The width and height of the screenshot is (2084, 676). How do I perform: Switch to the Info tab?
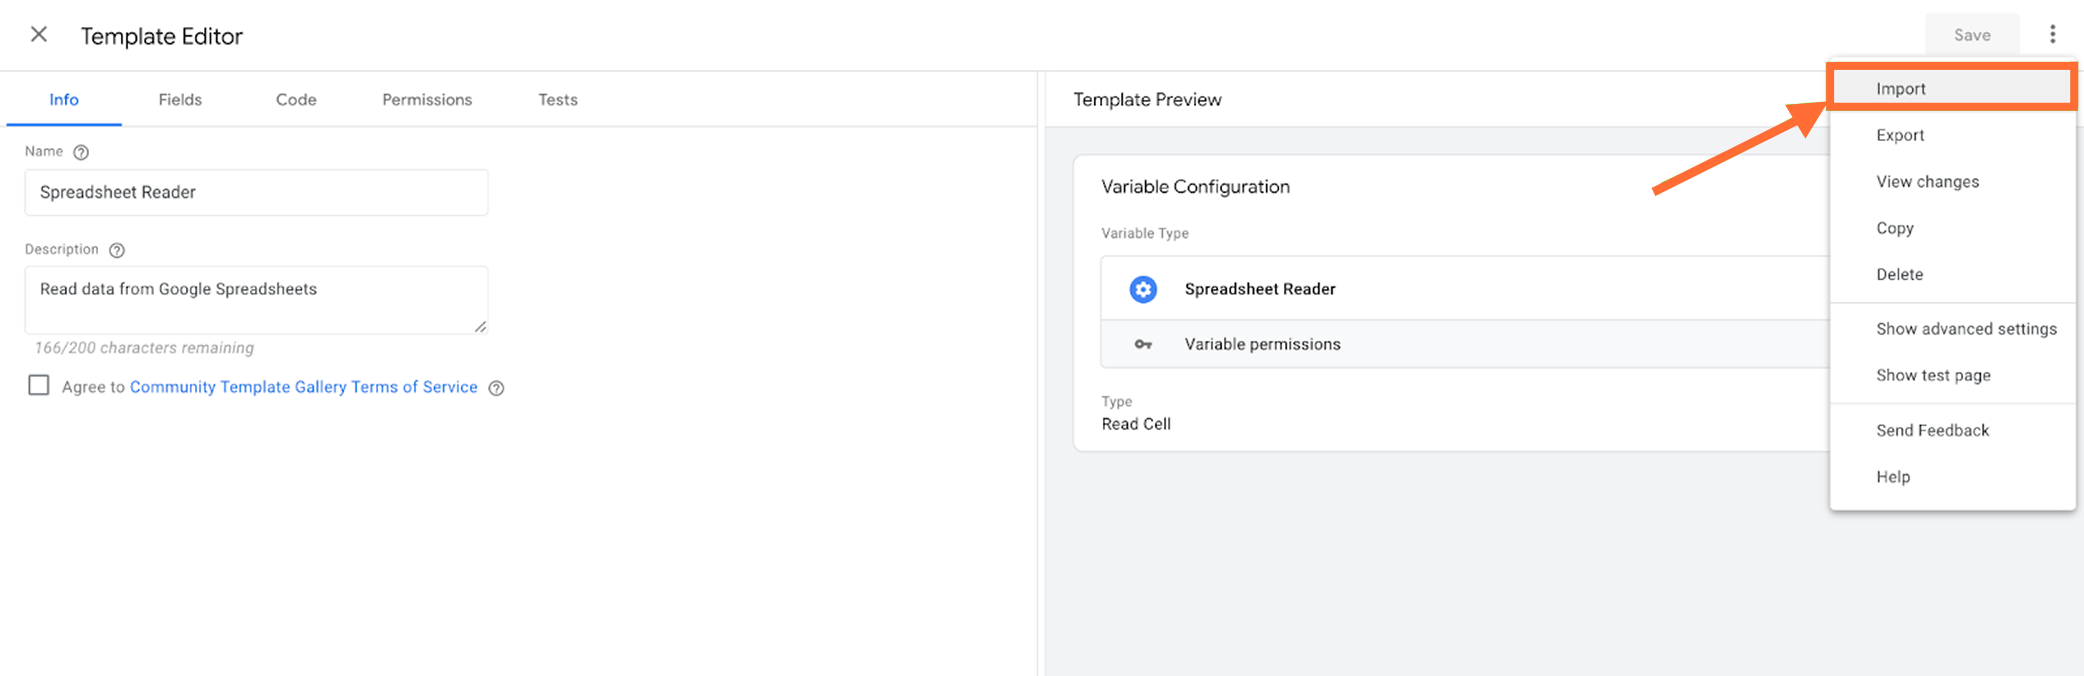(64, 100)
